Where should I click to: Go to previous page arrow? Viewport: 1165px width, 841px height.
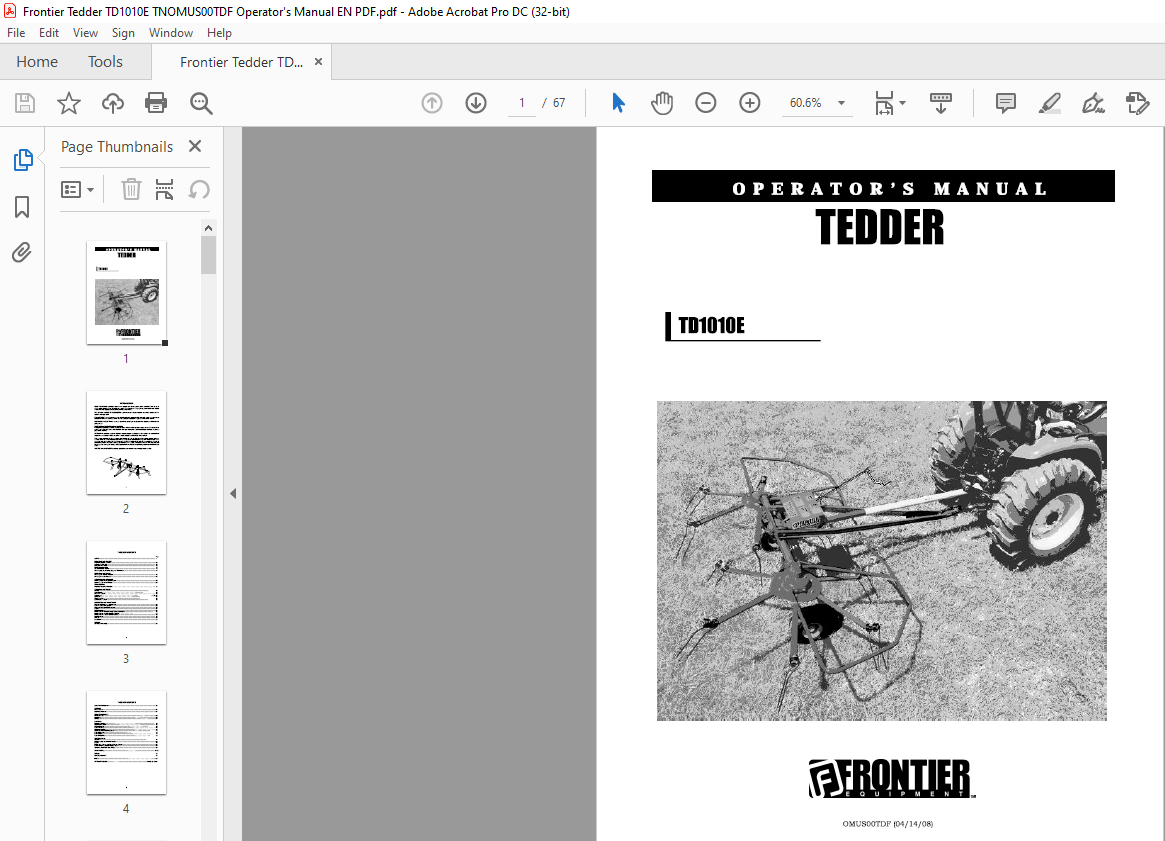pos(432,103)
